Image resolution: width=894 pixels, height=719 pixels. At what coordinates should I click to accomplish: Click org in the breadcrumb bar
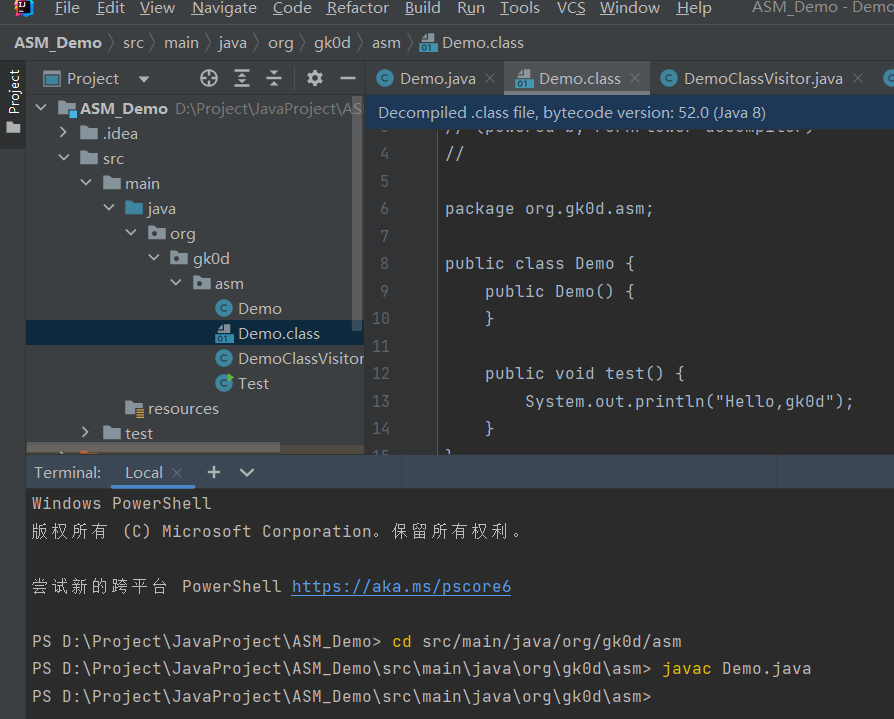coord(281,43)
